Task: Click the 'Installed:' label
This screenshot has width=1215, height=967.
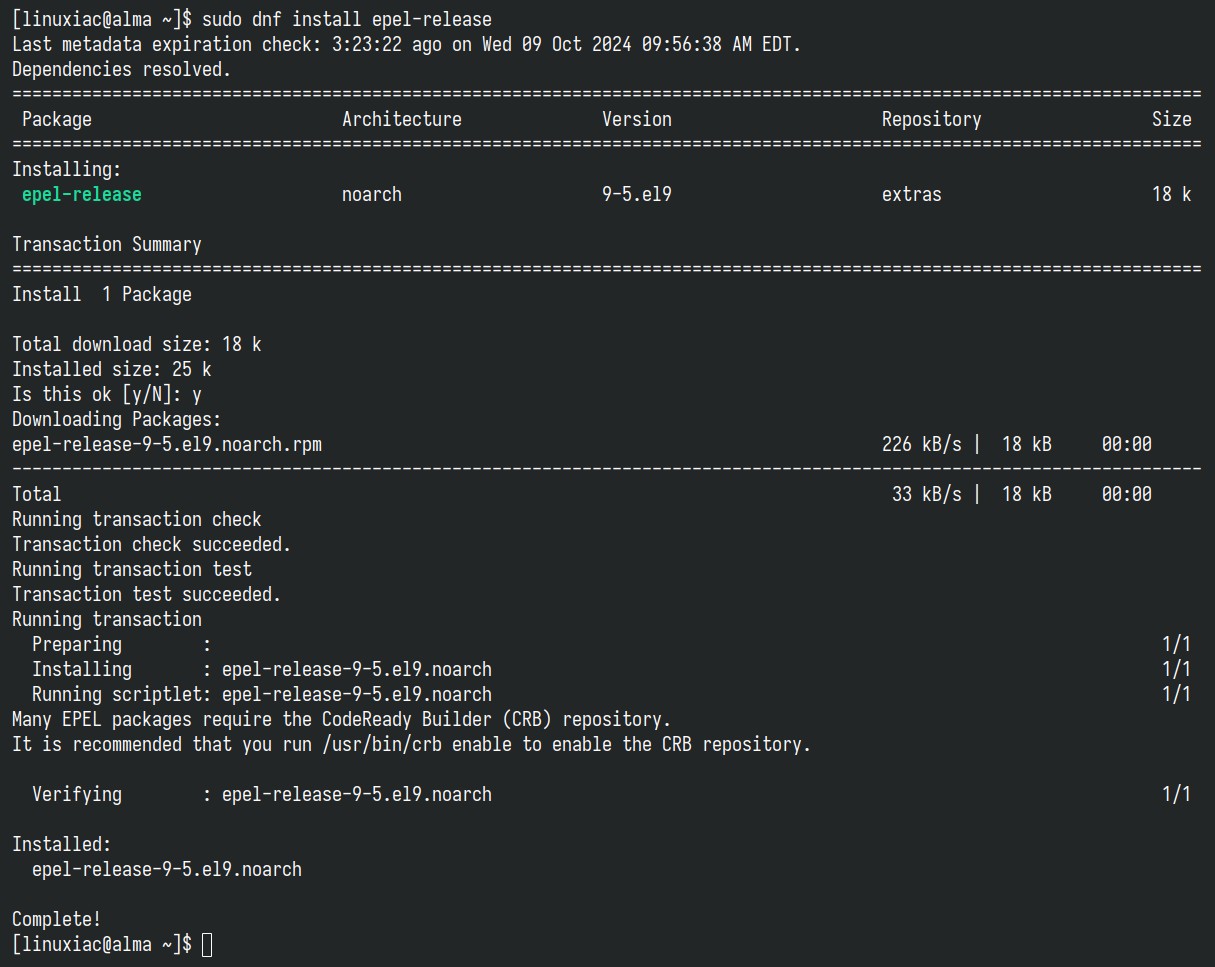Action: coord(62,844)
